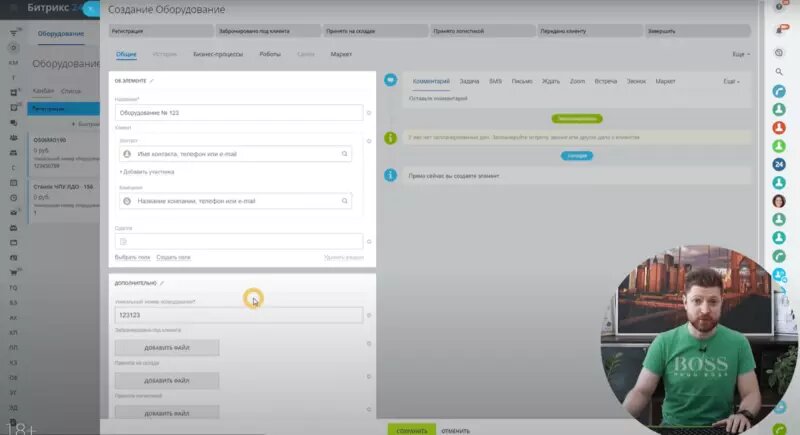Add file under Принято на складе
The height and width of the screenshot is (435, 800).
click(167, 380)
